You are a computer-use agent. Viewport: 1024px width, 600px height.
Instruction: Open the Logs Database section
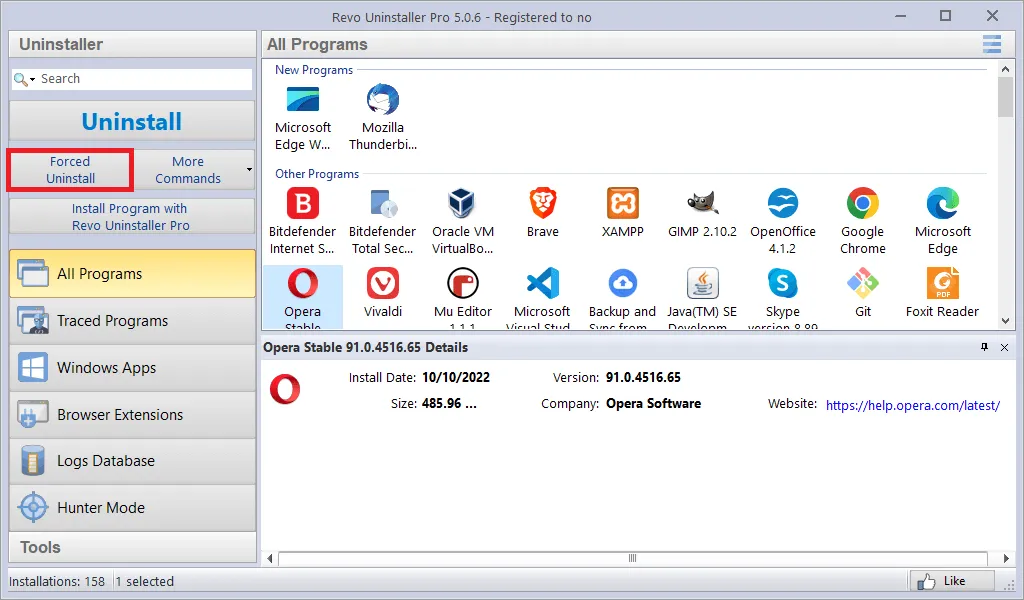click(x=133, y=461)
